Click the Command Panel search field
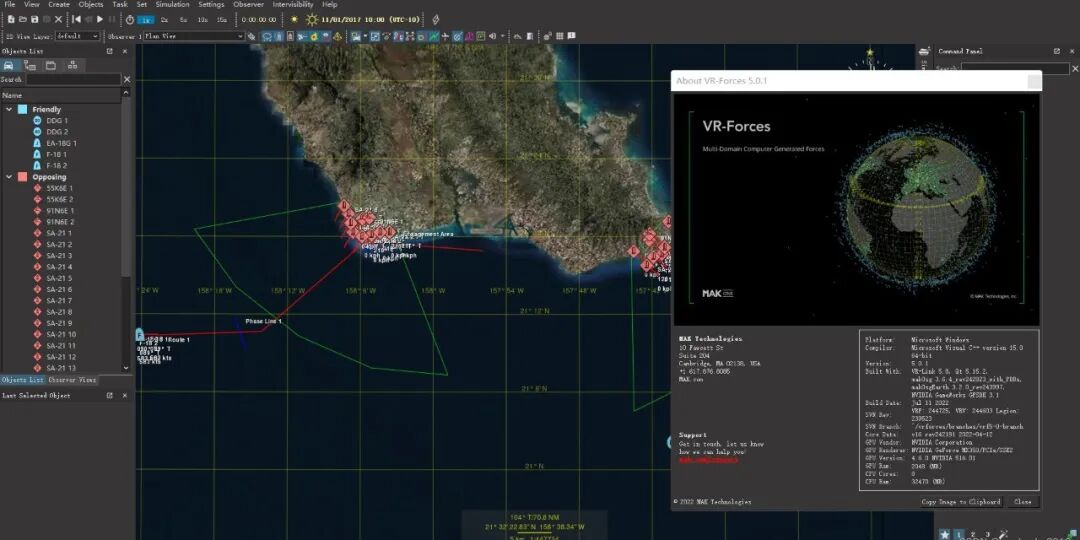1080x540 pixels. pos(1015,68)
